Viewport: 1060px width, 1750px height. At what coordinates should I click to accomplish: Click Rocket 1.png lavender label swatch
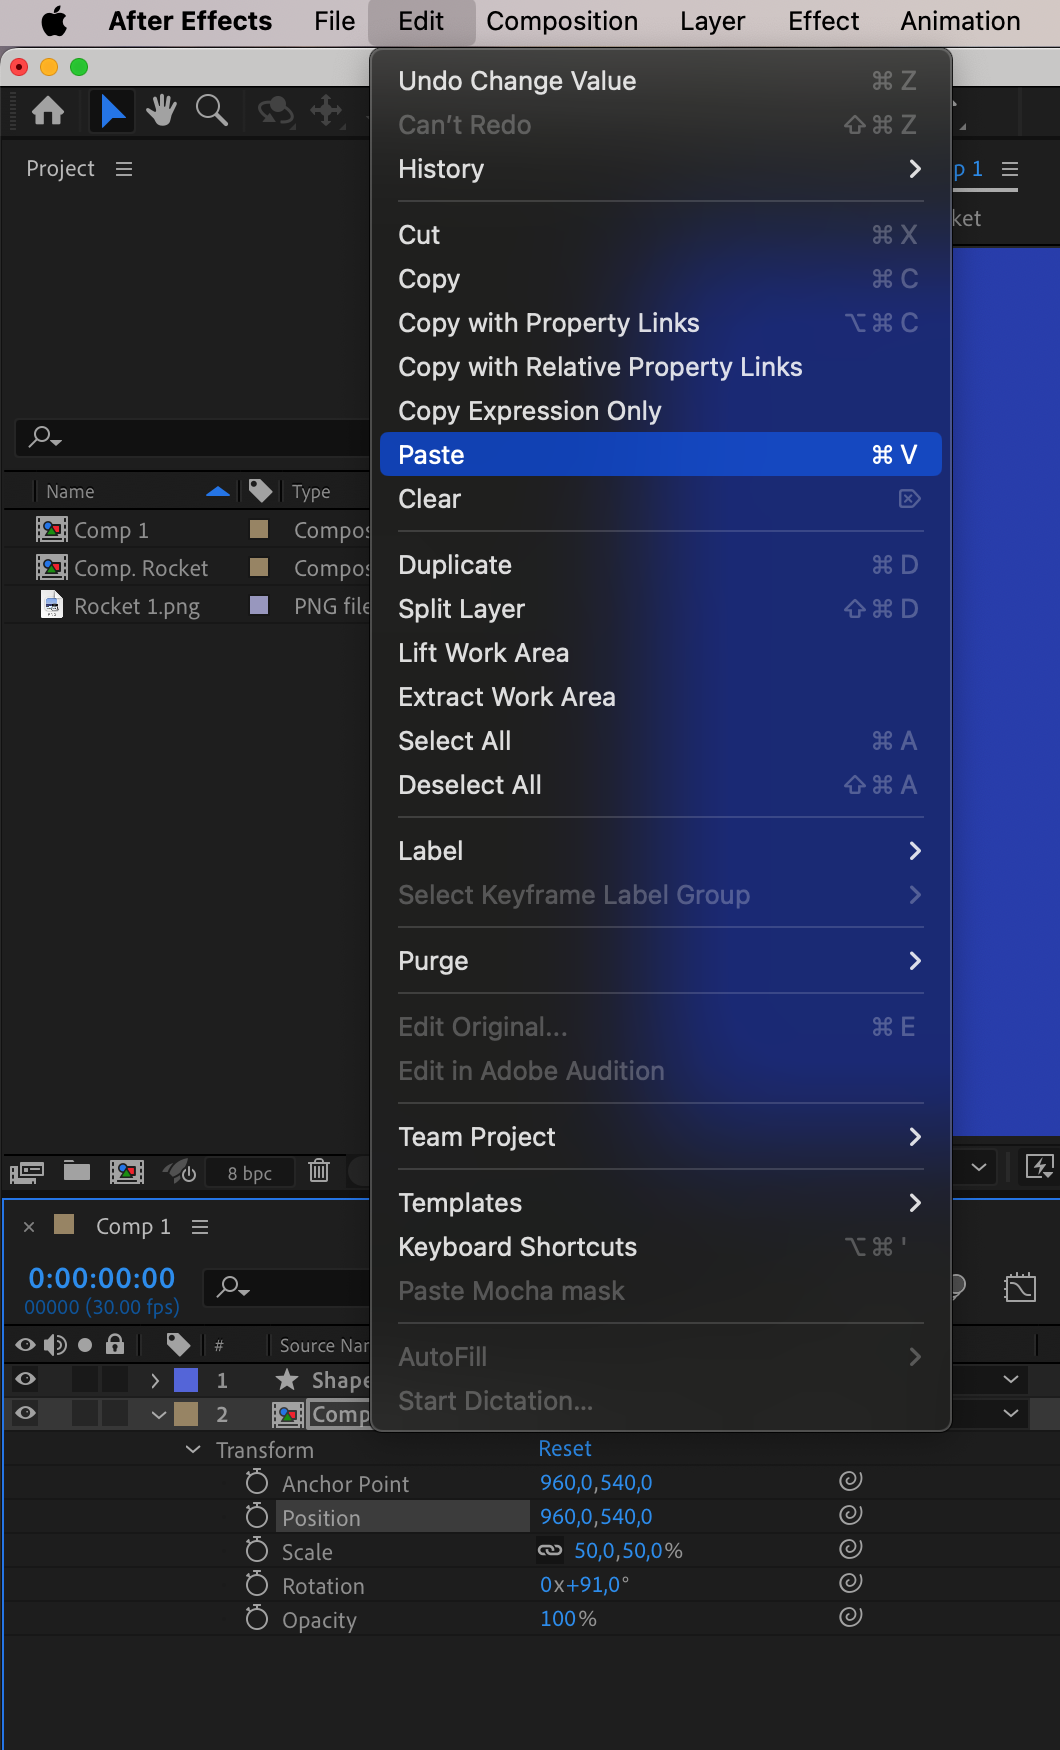[x=259, y=605]
